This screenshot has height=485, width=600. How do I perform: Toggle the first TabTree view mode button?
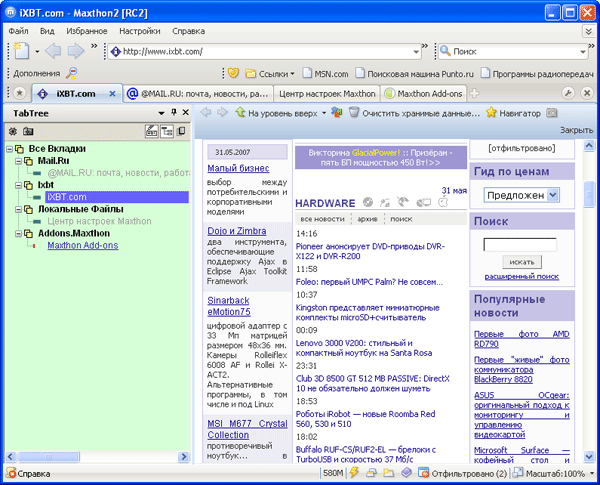[x=152, y=131]
